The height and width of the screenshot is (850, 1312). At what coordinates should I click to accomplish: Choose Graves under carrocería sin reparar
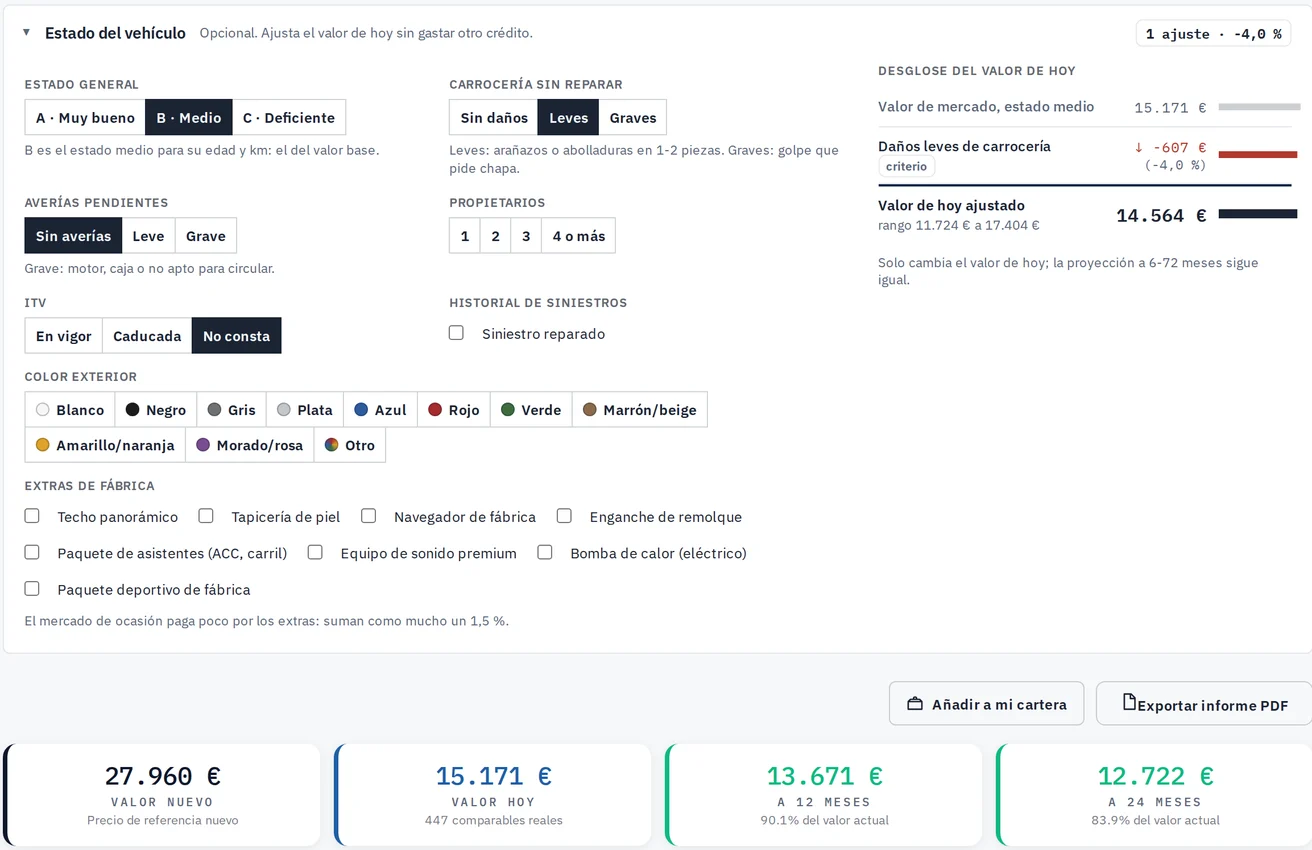pyautogui.click(x=633, y=117)
